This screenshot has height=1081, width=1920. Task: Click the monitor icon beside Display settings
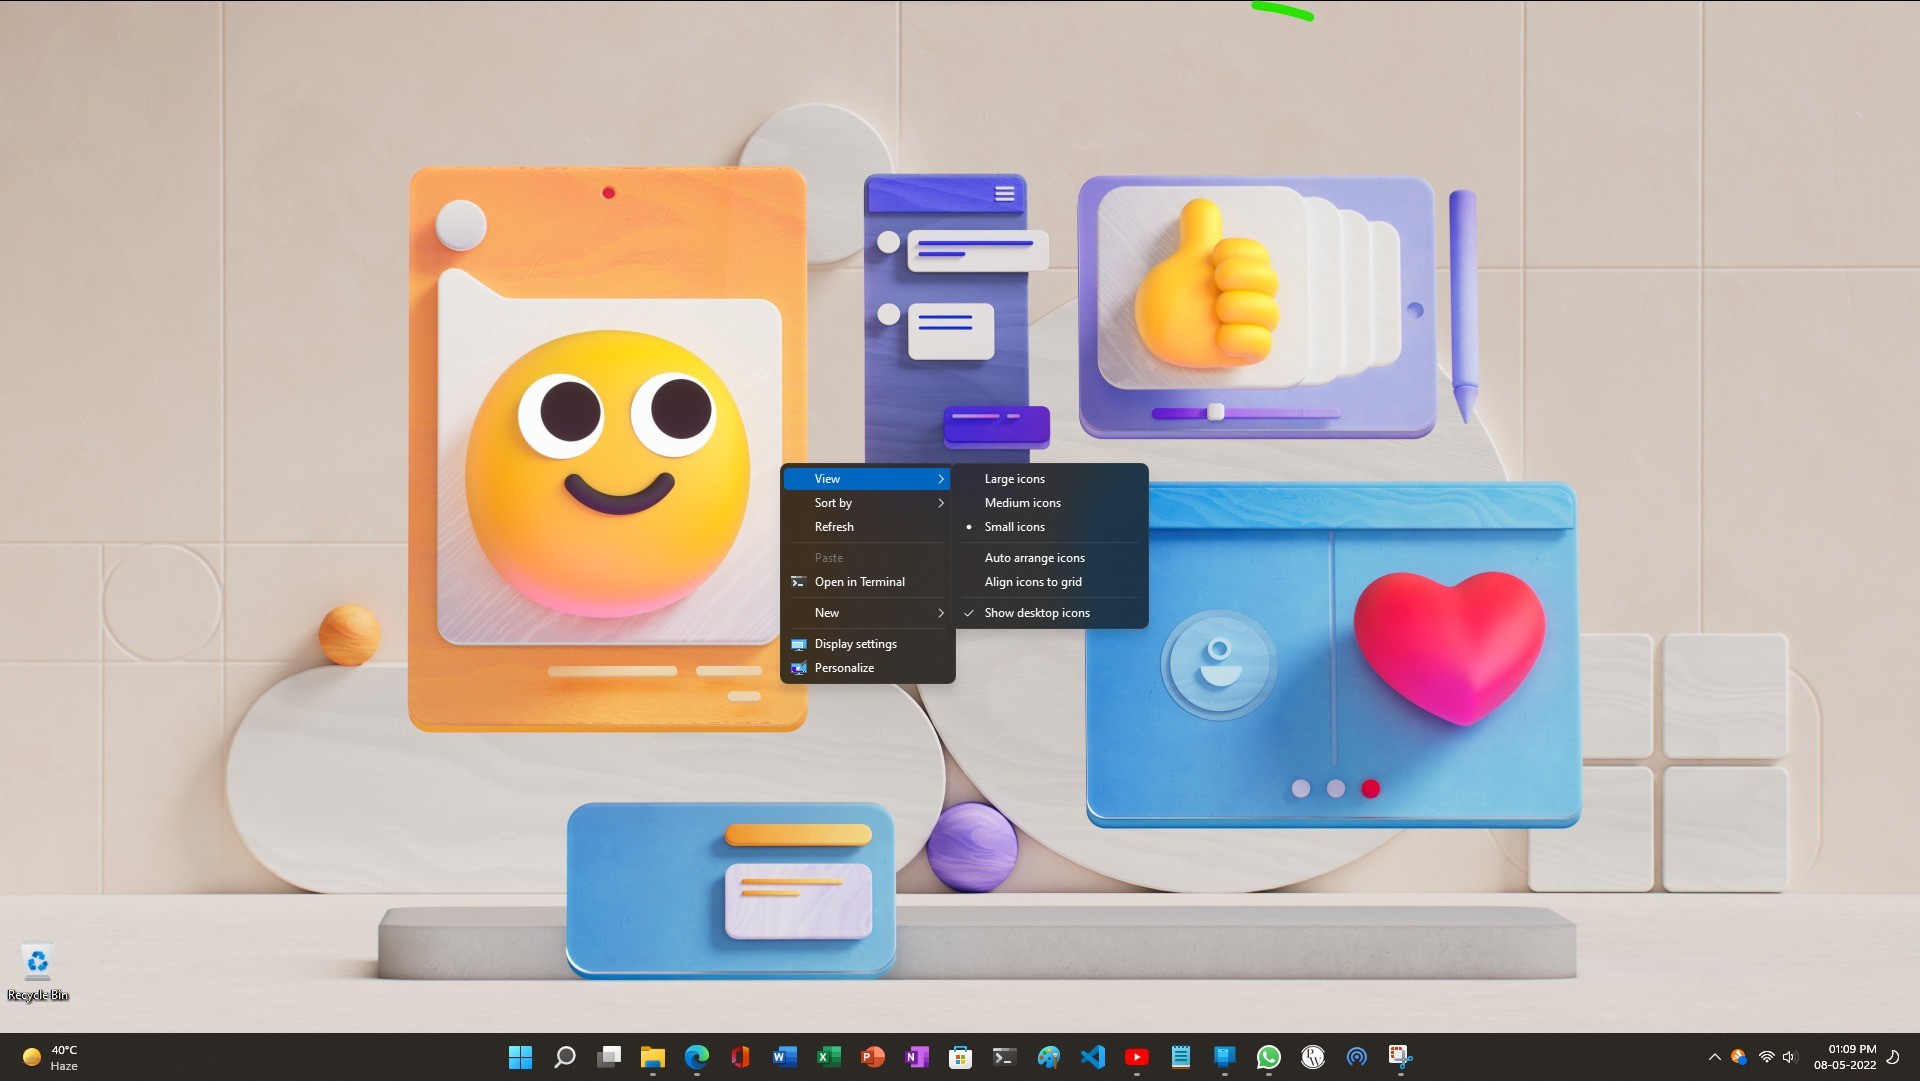(798, 644)
